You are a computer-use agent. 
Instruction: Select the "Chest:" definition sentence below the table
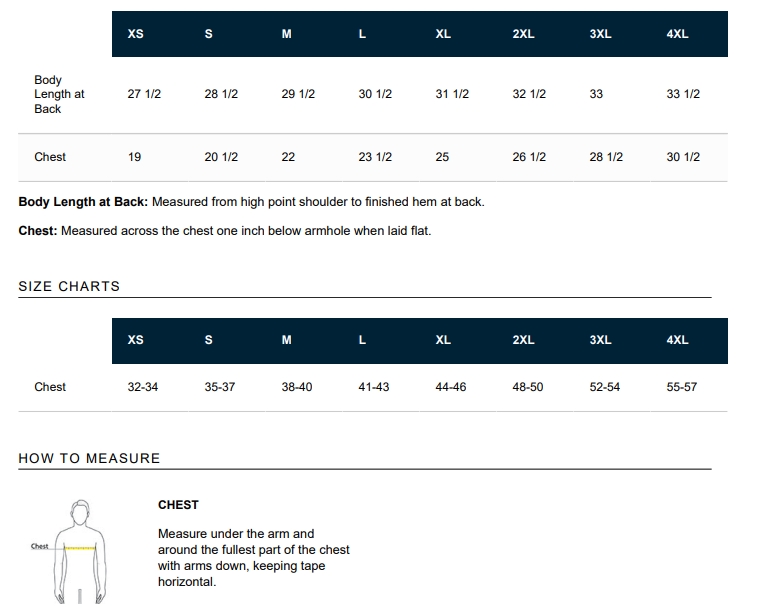[224, 231]
